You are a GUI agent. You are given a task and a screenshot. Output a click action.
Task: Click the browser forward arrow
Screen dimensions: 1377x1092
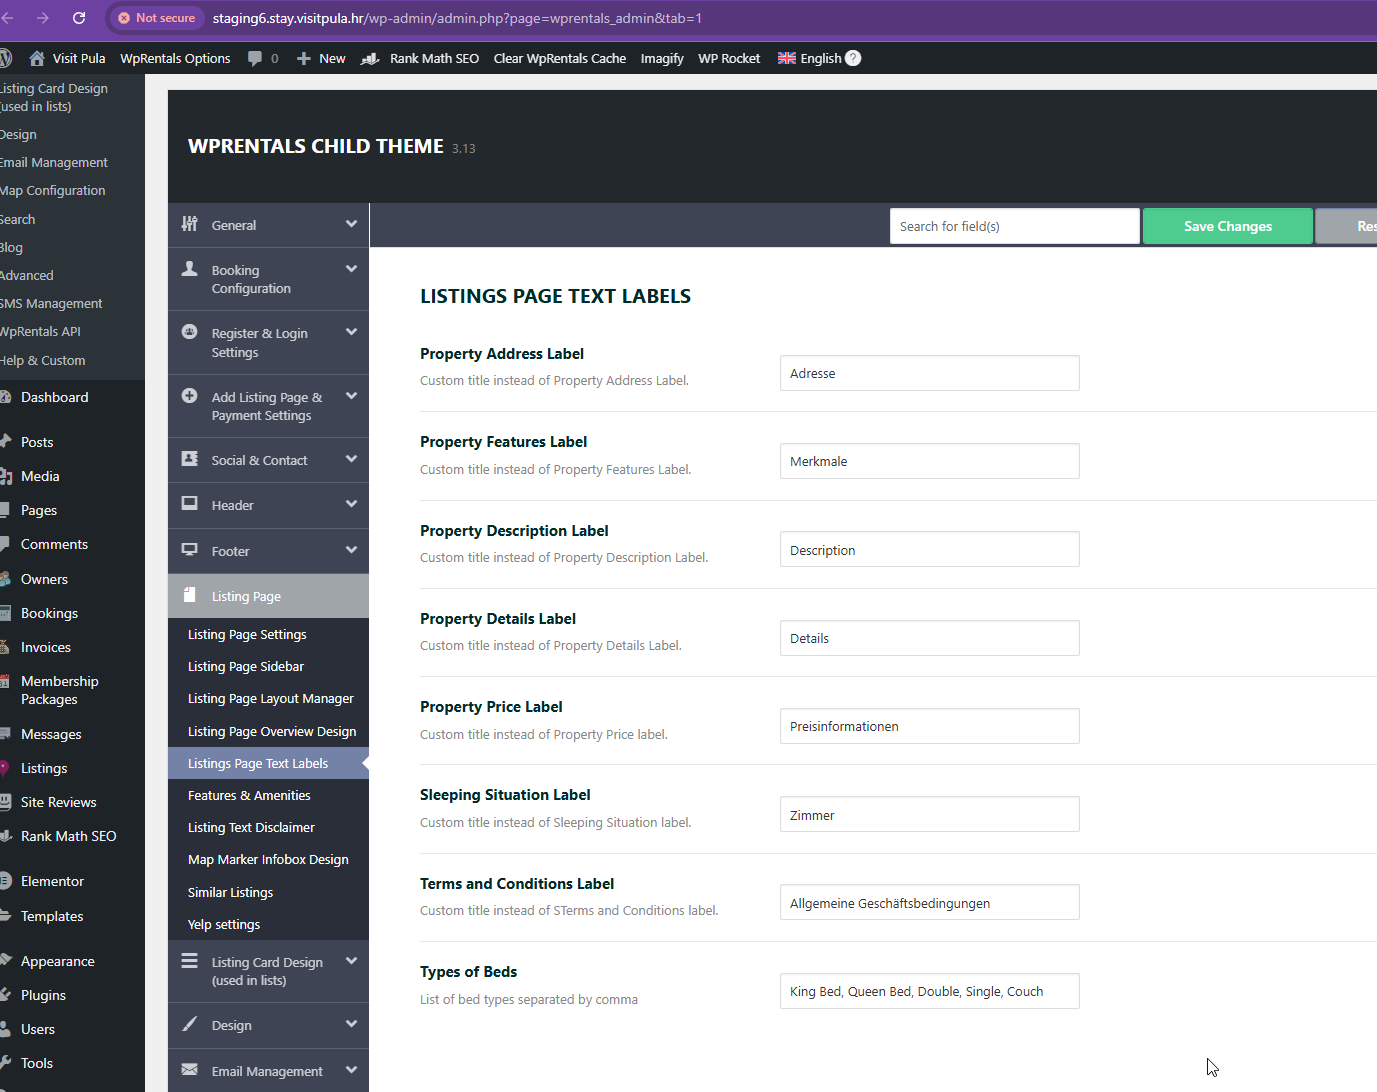point(42,18)
